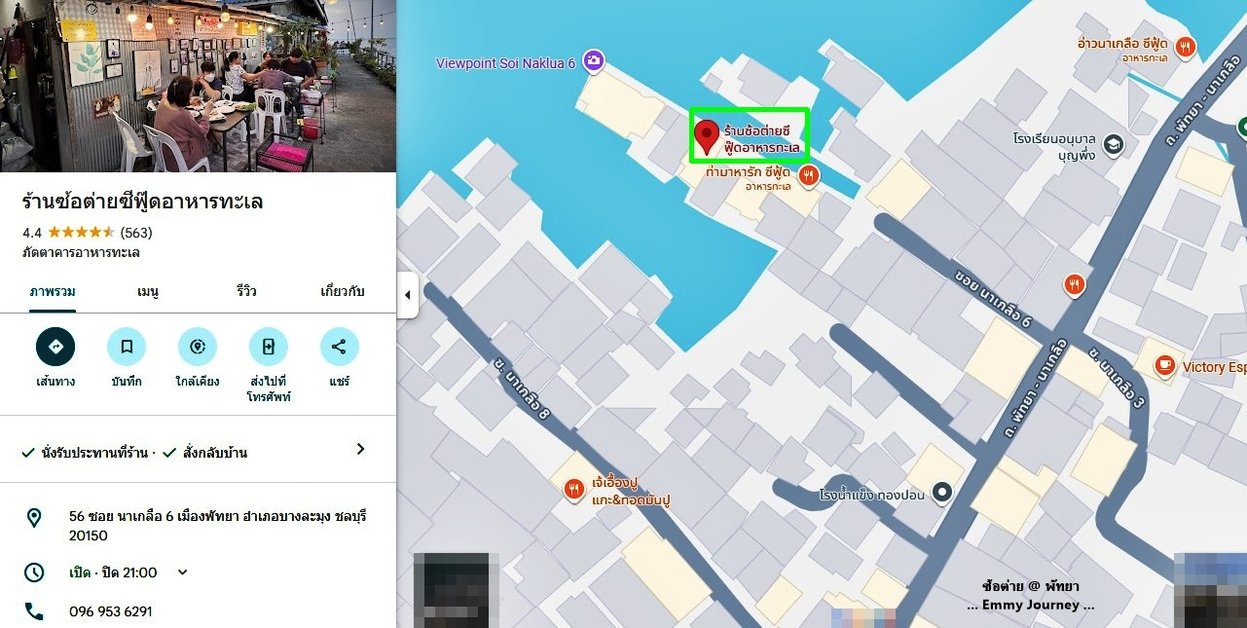Open Victory Espresso coffee cup marker
Viewport: 1247px width, 628px height.
[x=1164, y=367]
